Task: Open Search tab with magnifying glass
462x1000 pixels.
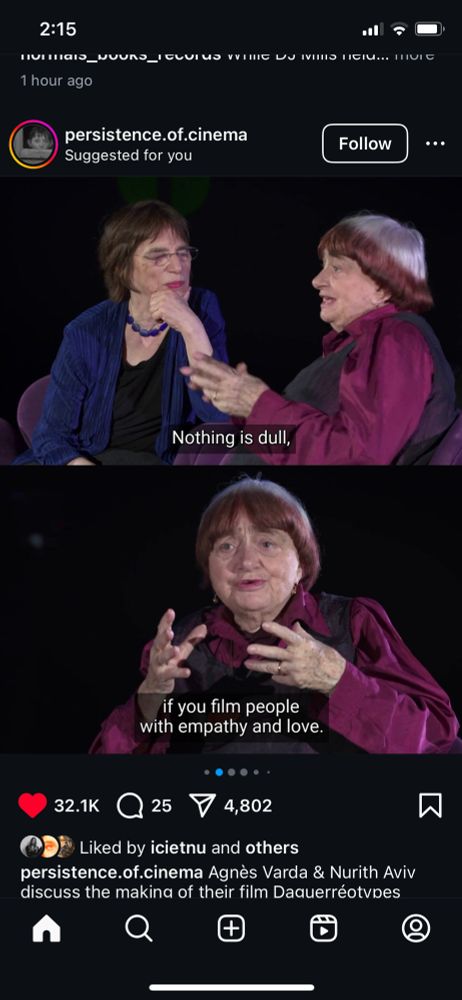Action: pyautogui.click(x=138, y=929)
